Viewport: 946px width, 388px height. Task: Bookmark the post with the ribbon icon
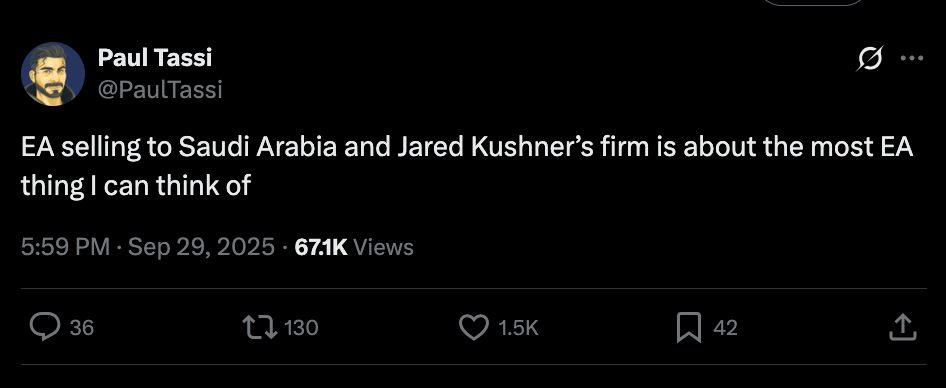pyautogui.click(x=688, y=327)
